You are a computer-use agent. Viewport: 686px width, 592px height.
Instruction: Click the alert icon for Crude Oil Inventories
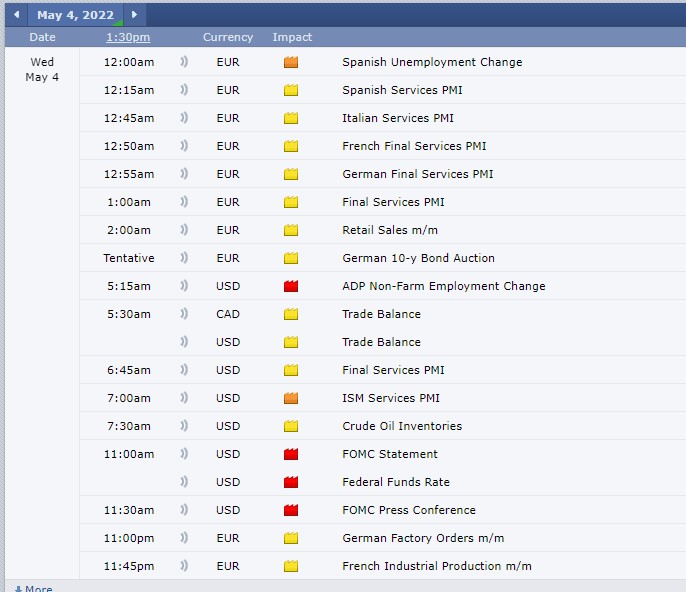184,426
